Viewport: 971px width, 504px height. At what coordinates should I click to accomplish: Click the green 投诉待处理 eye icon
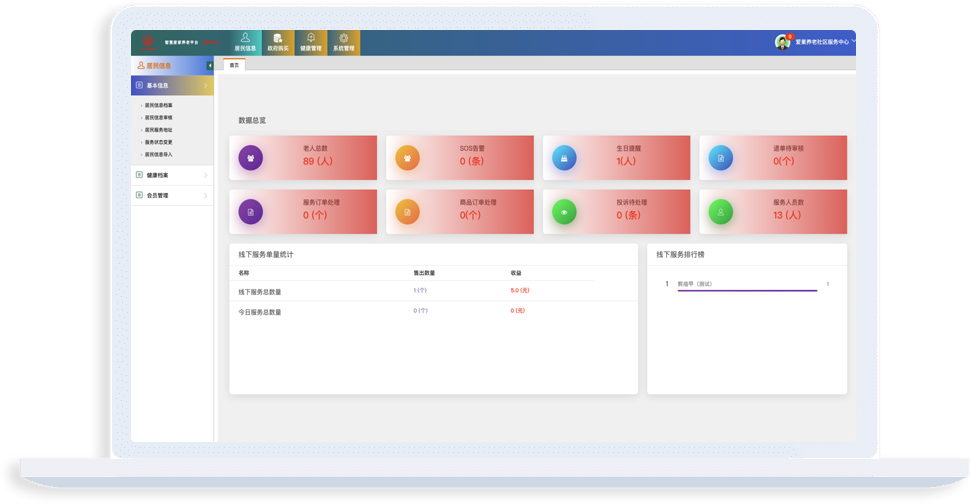[565, 212]
